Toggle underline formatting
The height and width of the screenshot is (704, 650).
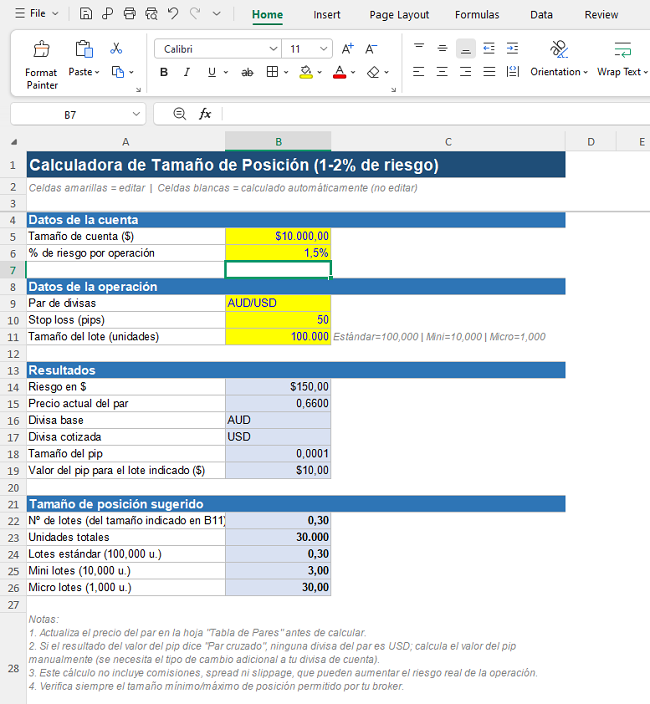pos(212,72)
